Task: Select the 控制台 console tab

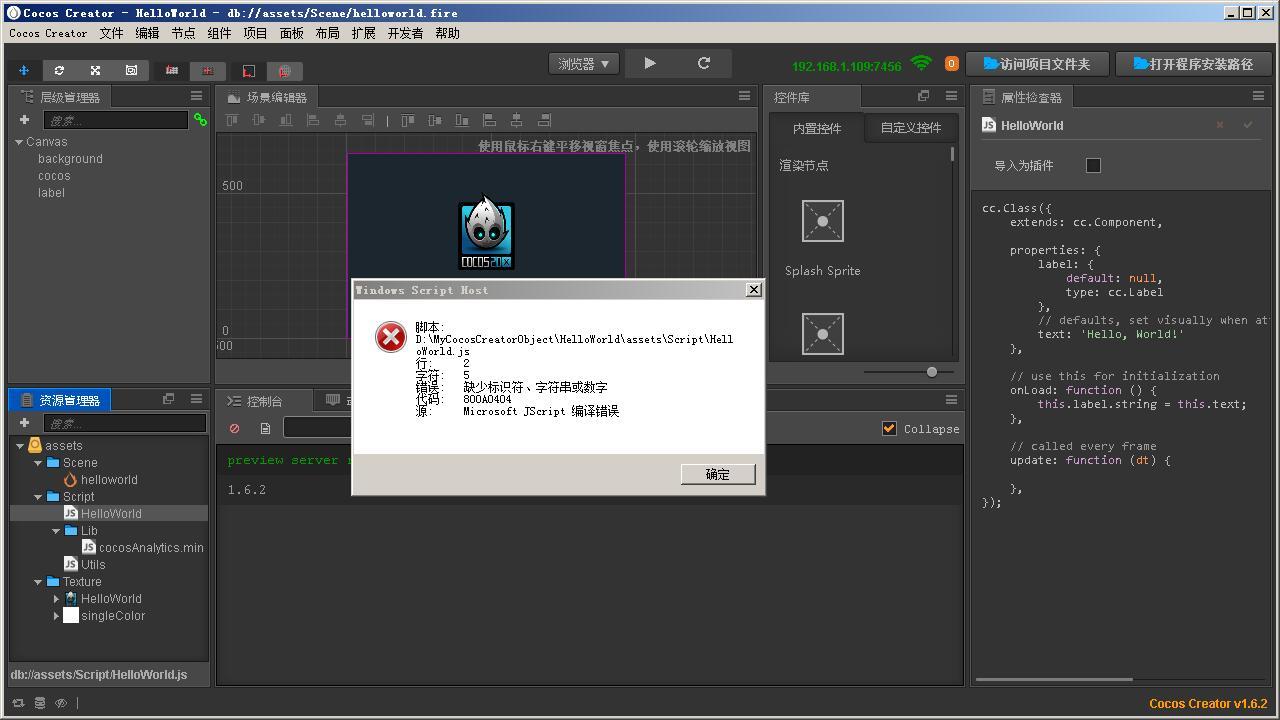Action: coord(255,401)
